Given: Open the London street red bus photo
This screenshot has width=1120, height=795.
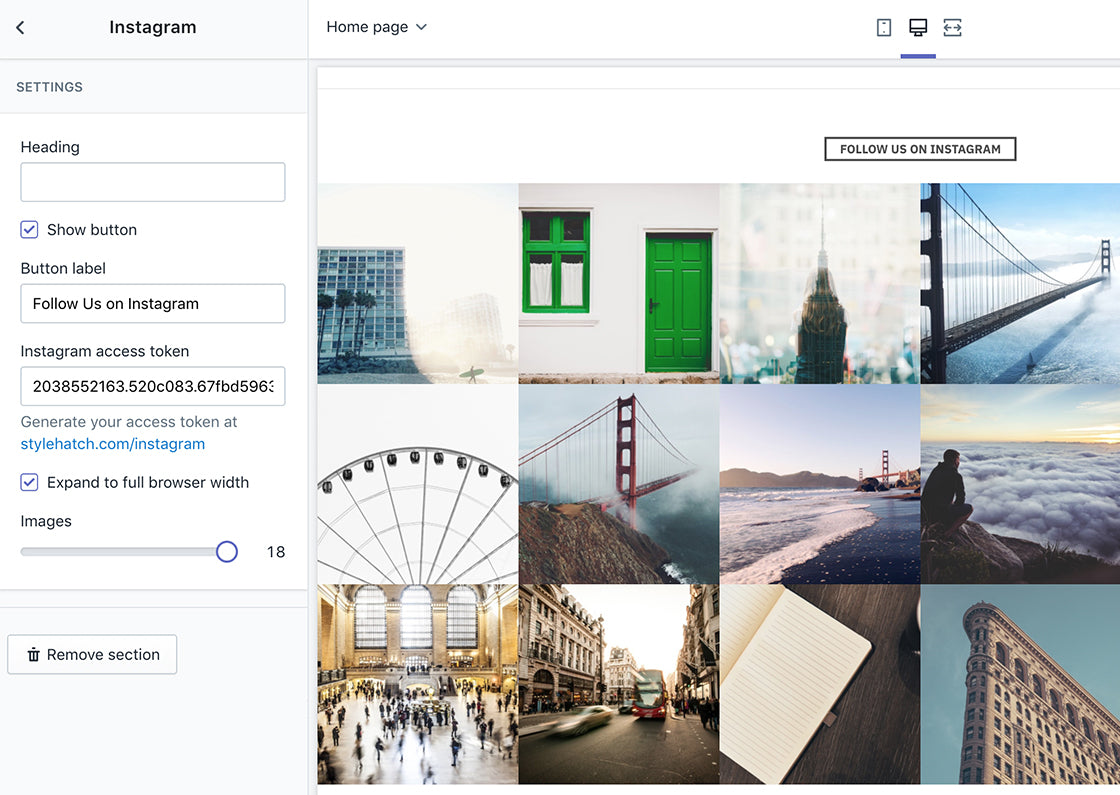Looking at the screenshot, I should 619,684.
